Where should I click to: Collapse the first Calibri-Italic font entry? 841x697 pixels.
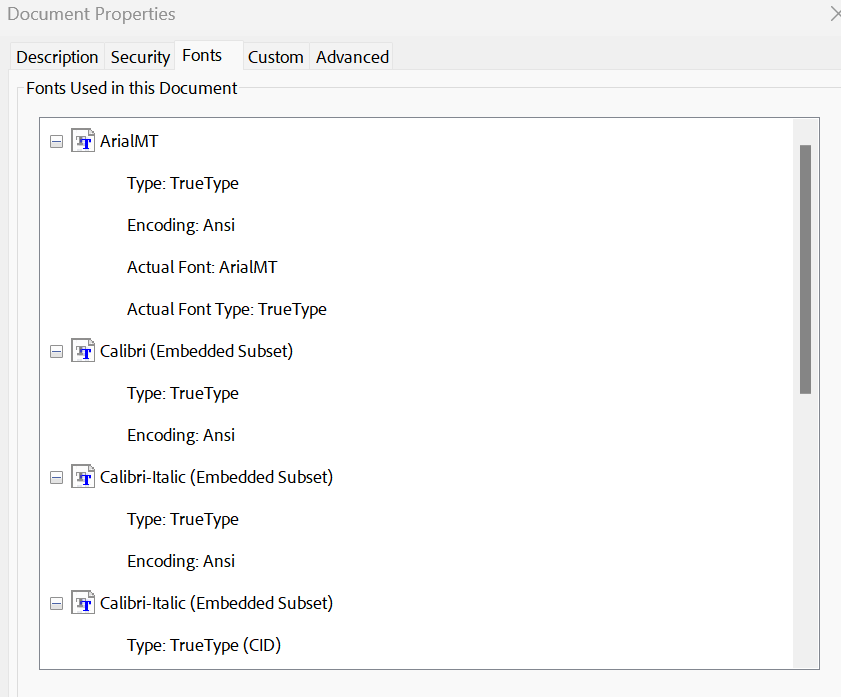[56, 477]
